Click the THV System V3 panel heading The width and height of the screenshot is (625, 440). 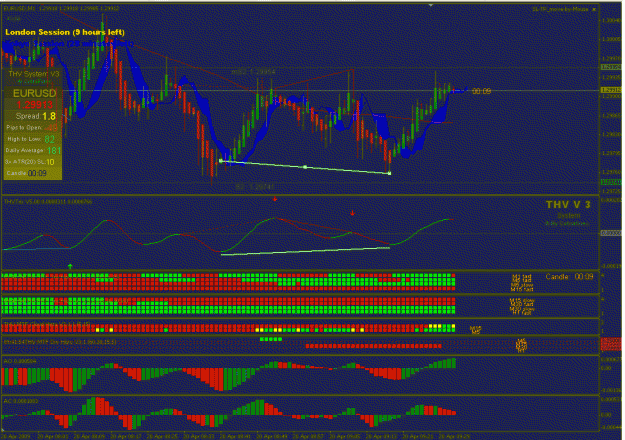pyautogui.click(x=33, y=74)
